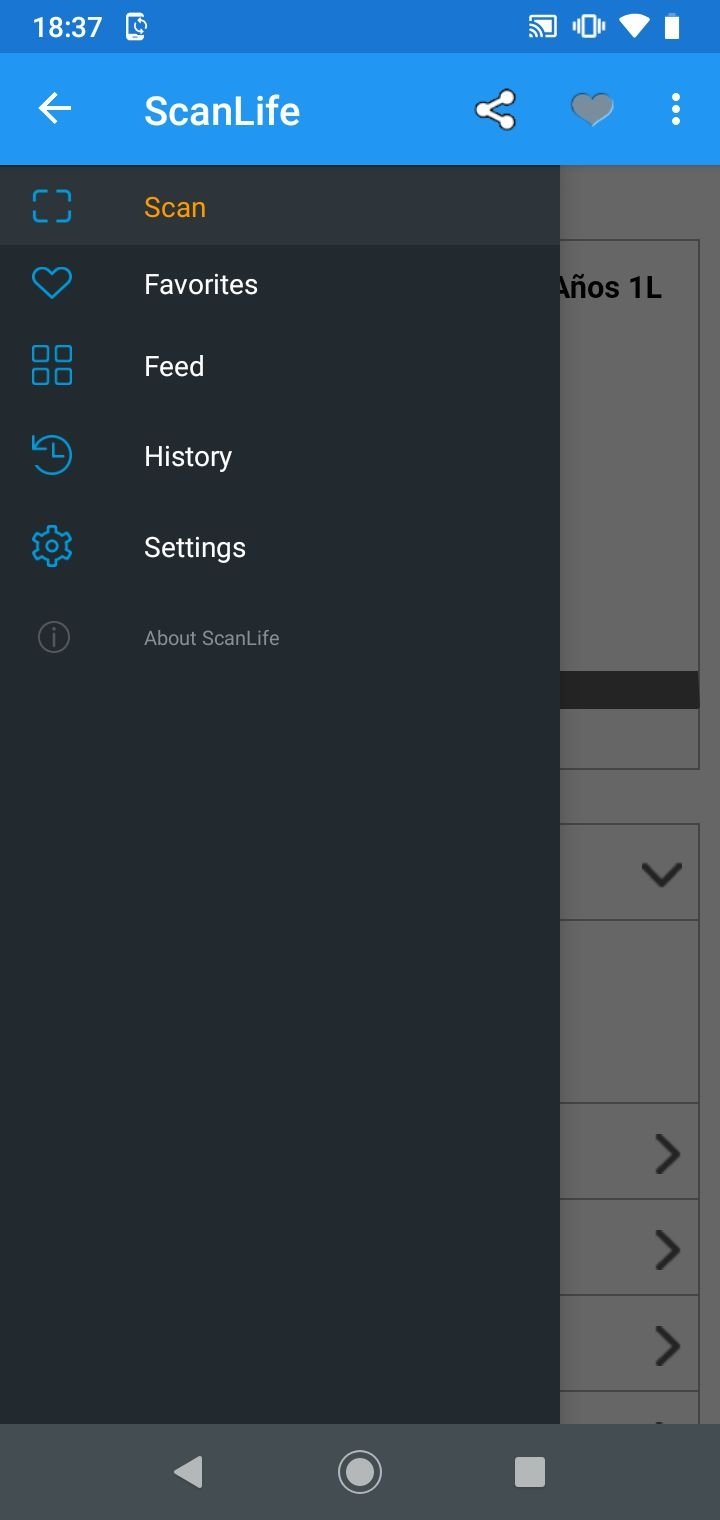
Task: Tap the back arrow in ScanLife header
Action: (x=55, y=109)
